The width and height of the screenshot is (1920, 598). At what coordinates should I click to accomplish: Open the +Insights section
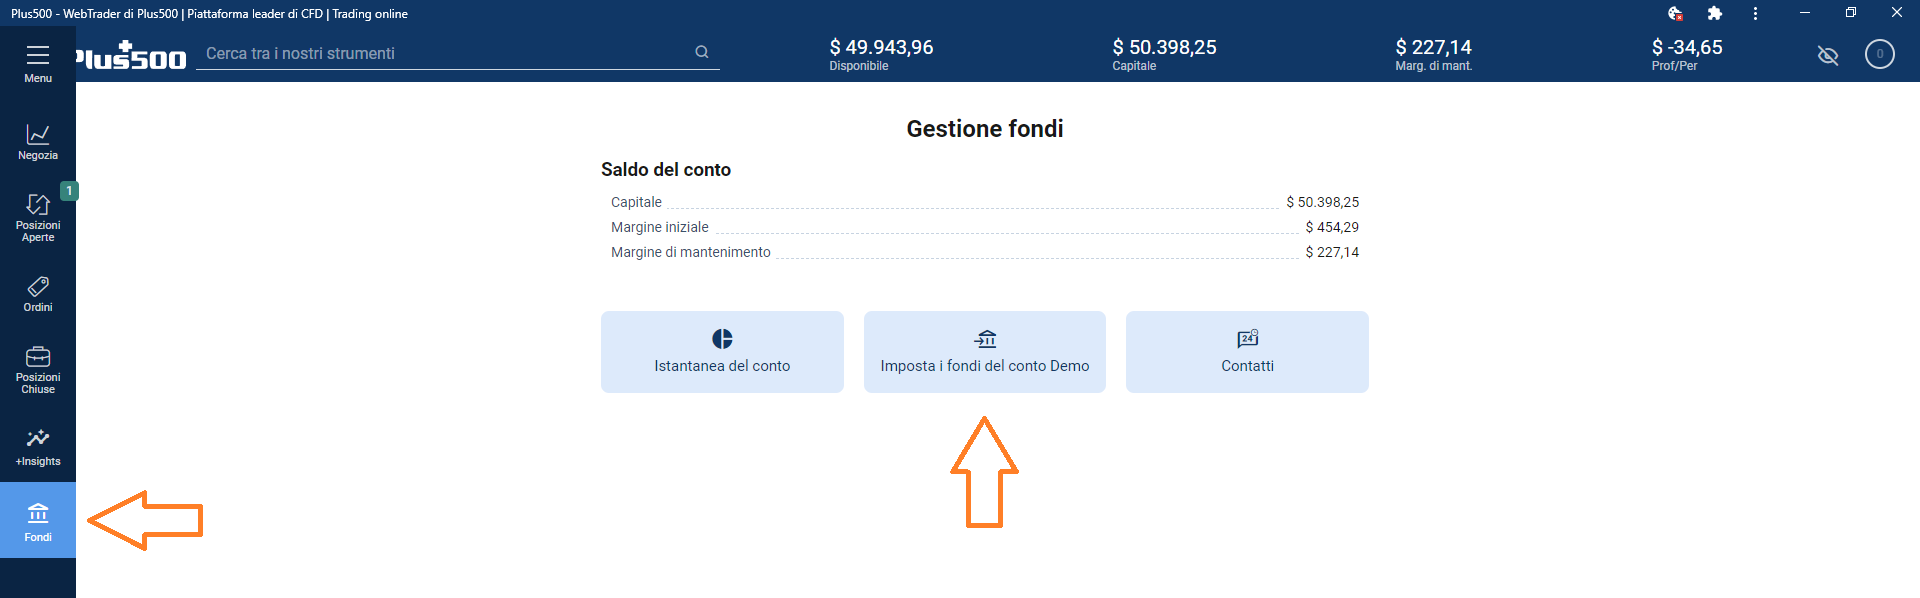click(38, 447)
